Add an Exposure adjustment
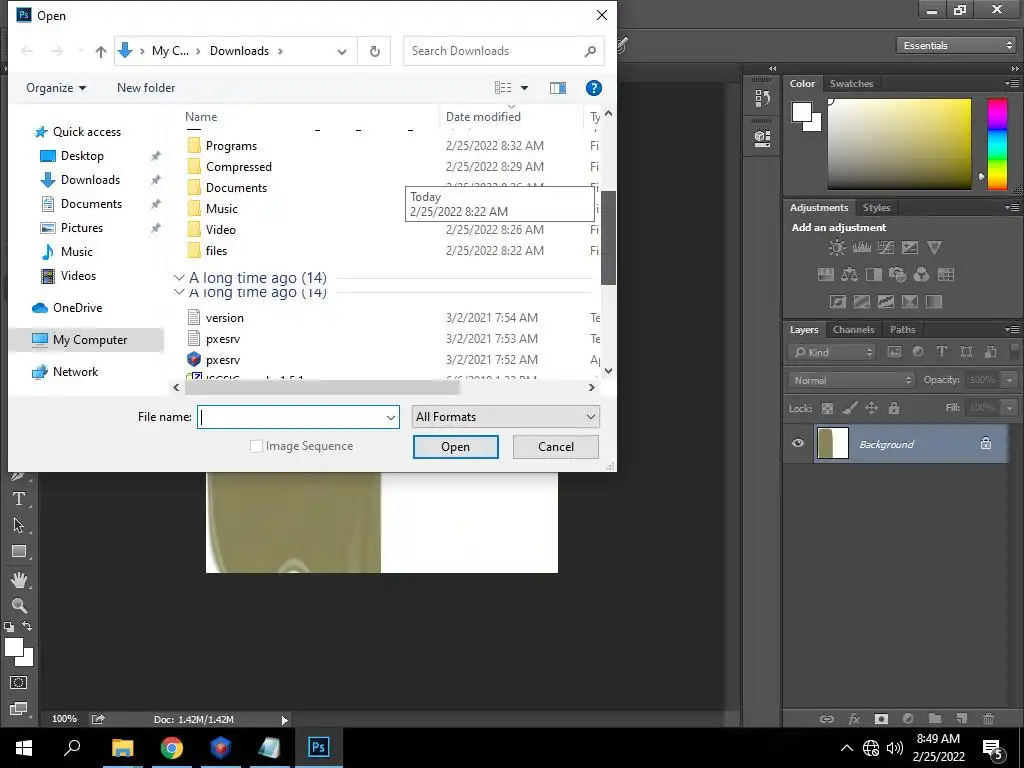 click(x=910, y=248)
